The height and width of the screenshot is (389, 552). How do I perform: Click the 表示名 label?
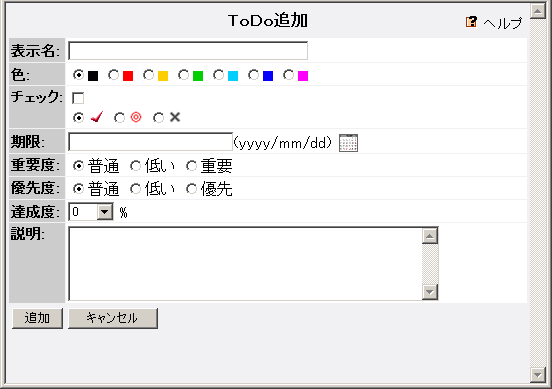click(35, 51)
